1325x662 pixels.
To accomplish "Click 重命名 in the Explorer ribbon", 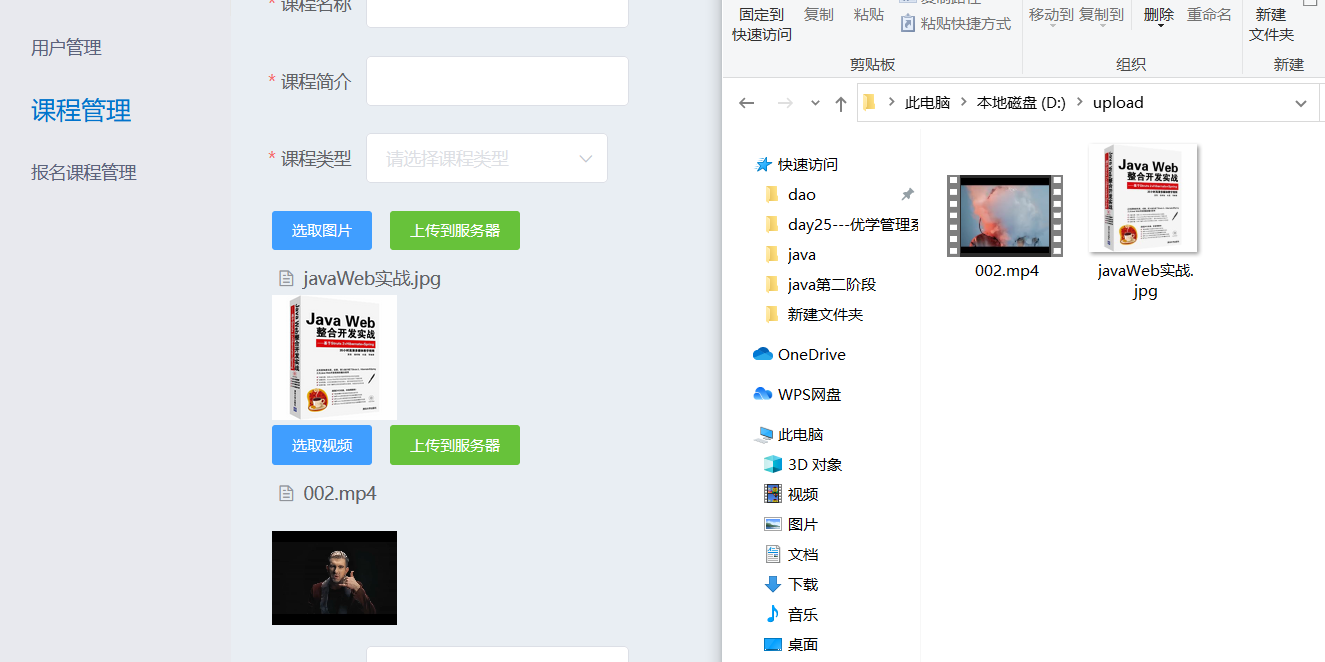I will (x=1209, y=14).
